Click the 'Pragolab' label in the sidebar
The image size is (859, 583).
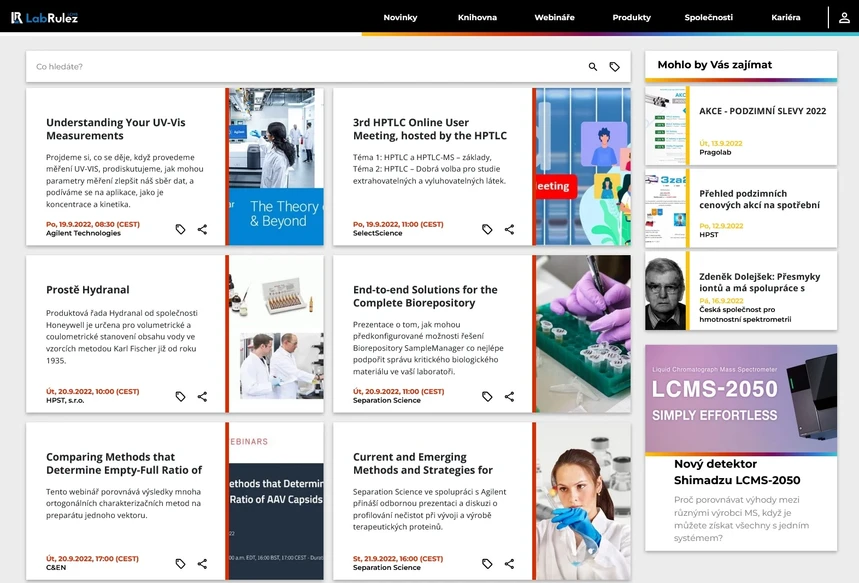click(715, 152)
